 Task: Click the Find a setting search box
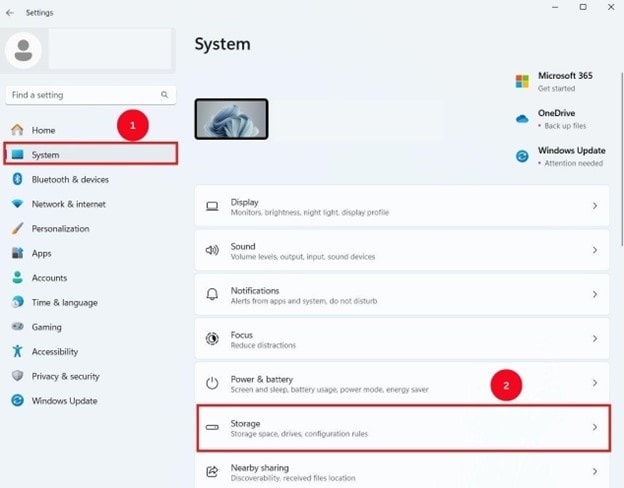tap(91, 95)
